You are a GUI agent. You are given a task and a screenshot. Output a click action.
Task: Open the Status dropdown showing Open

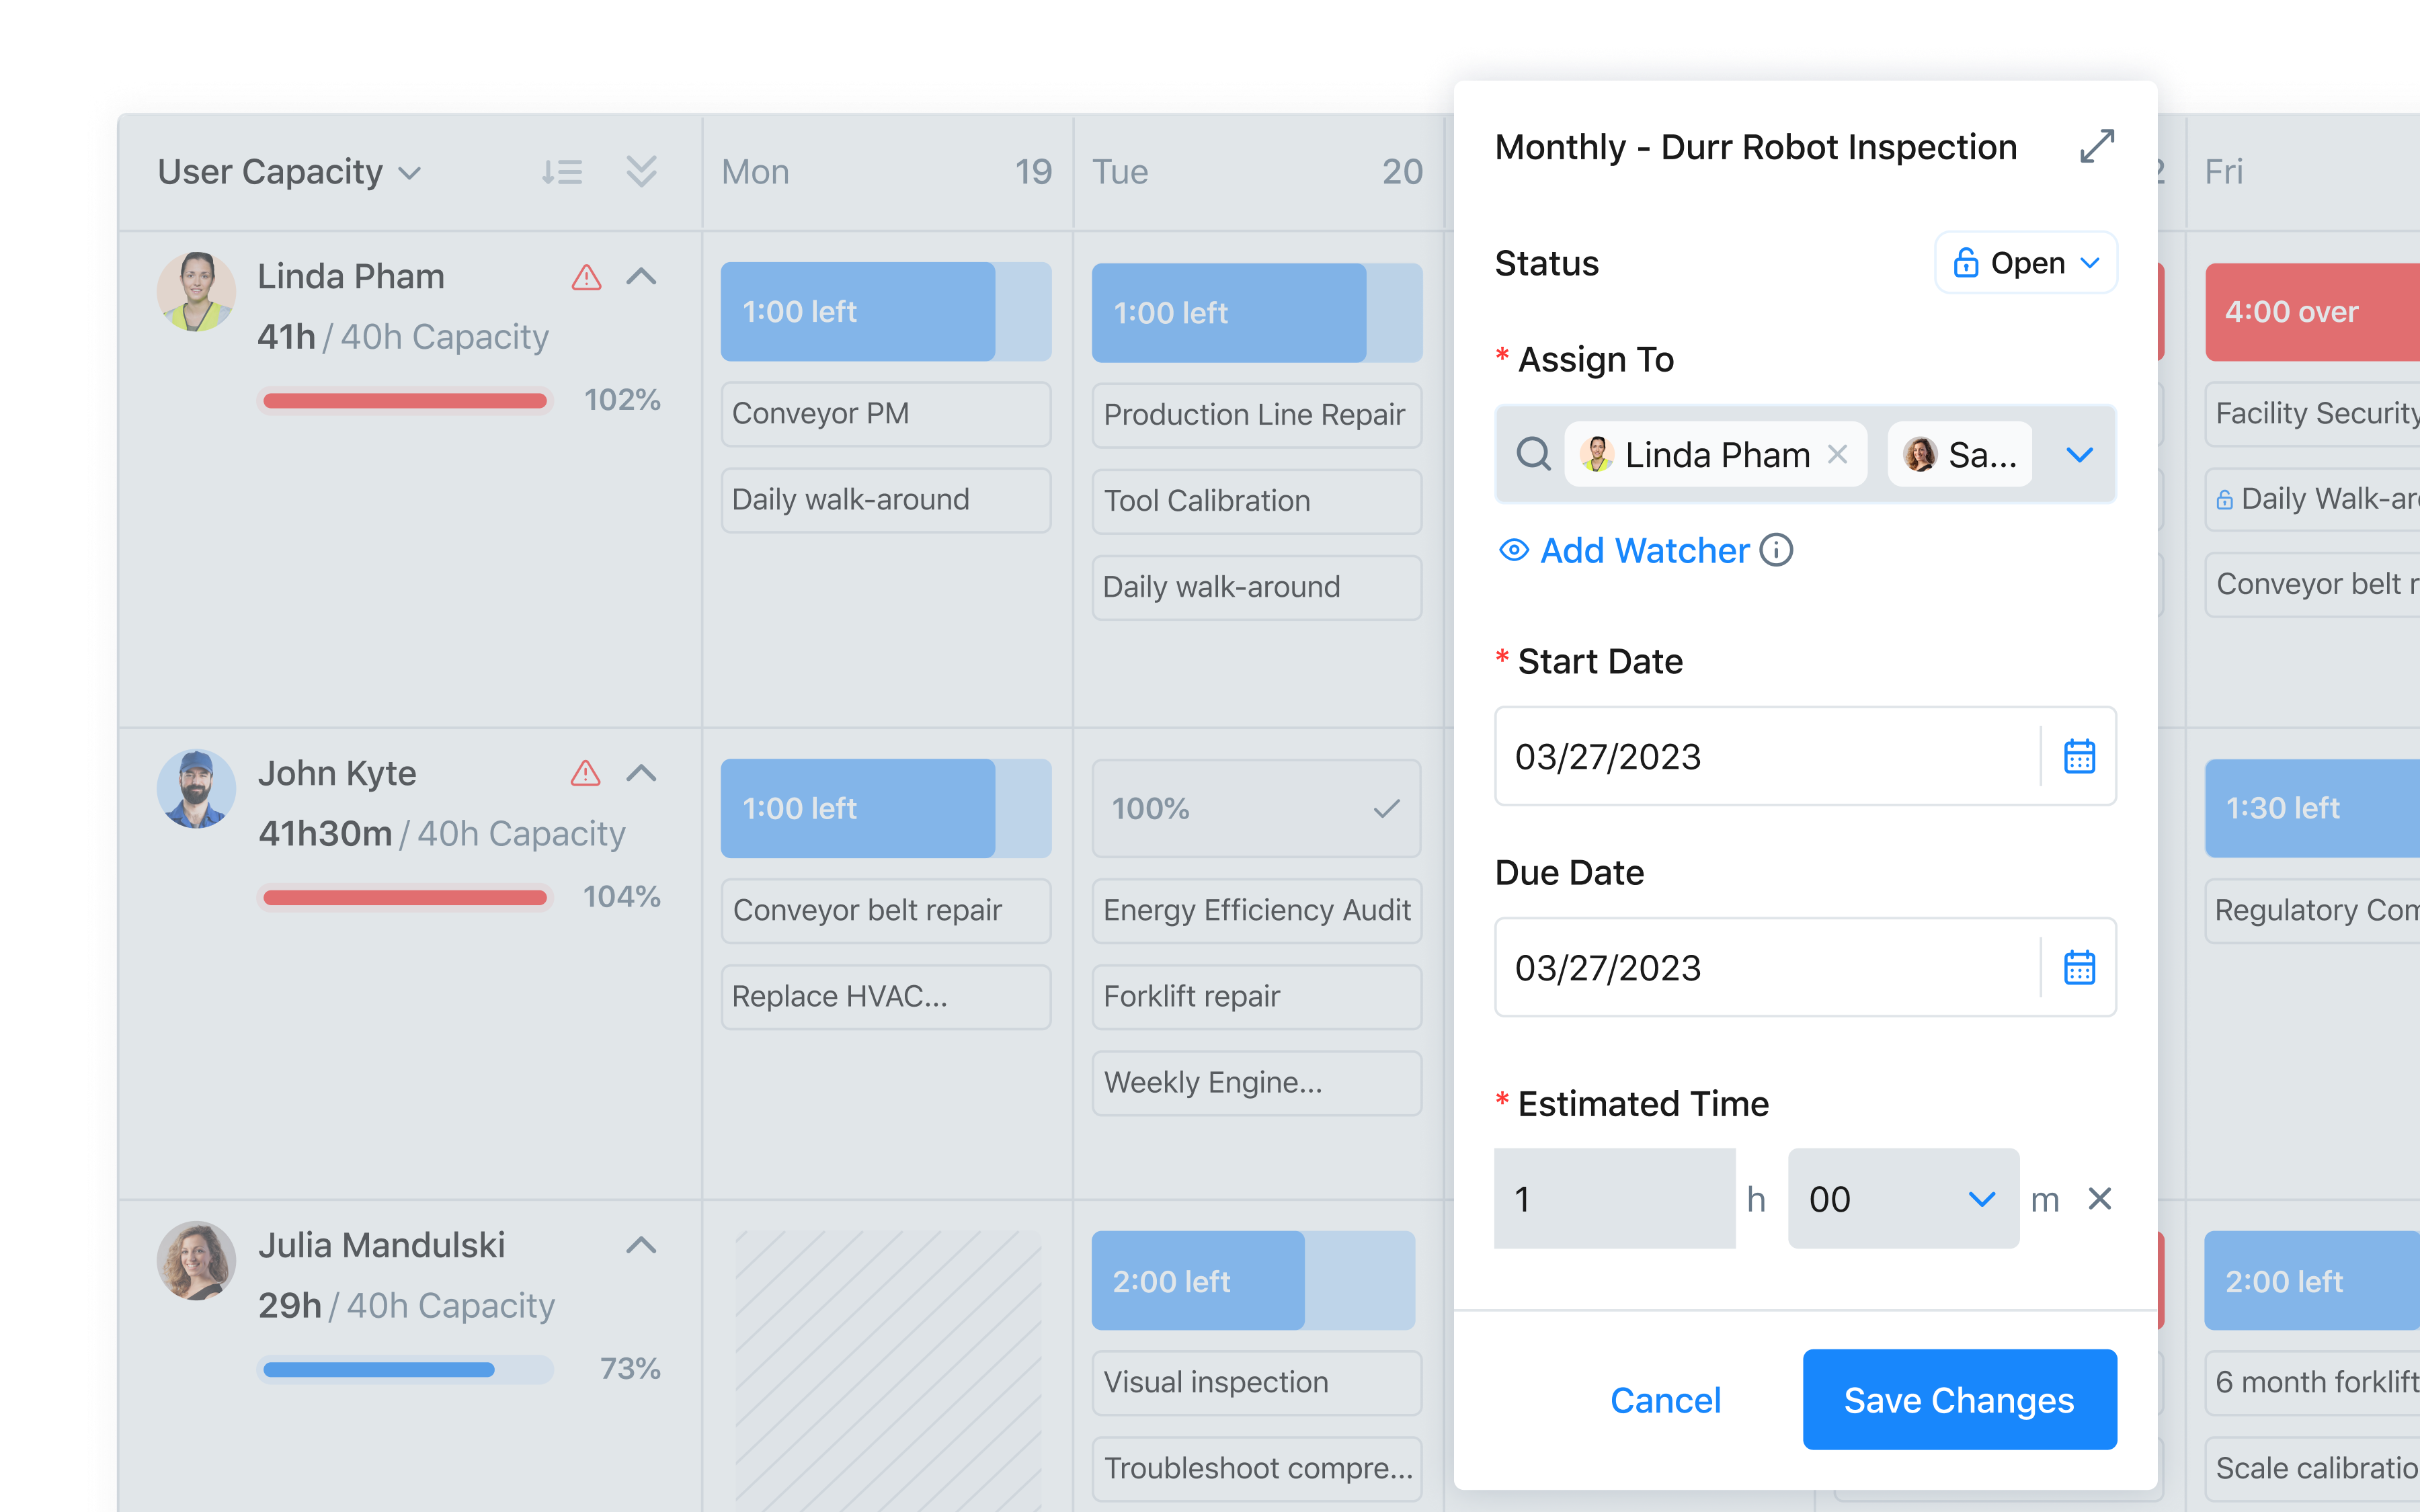tap(2026, 263)
